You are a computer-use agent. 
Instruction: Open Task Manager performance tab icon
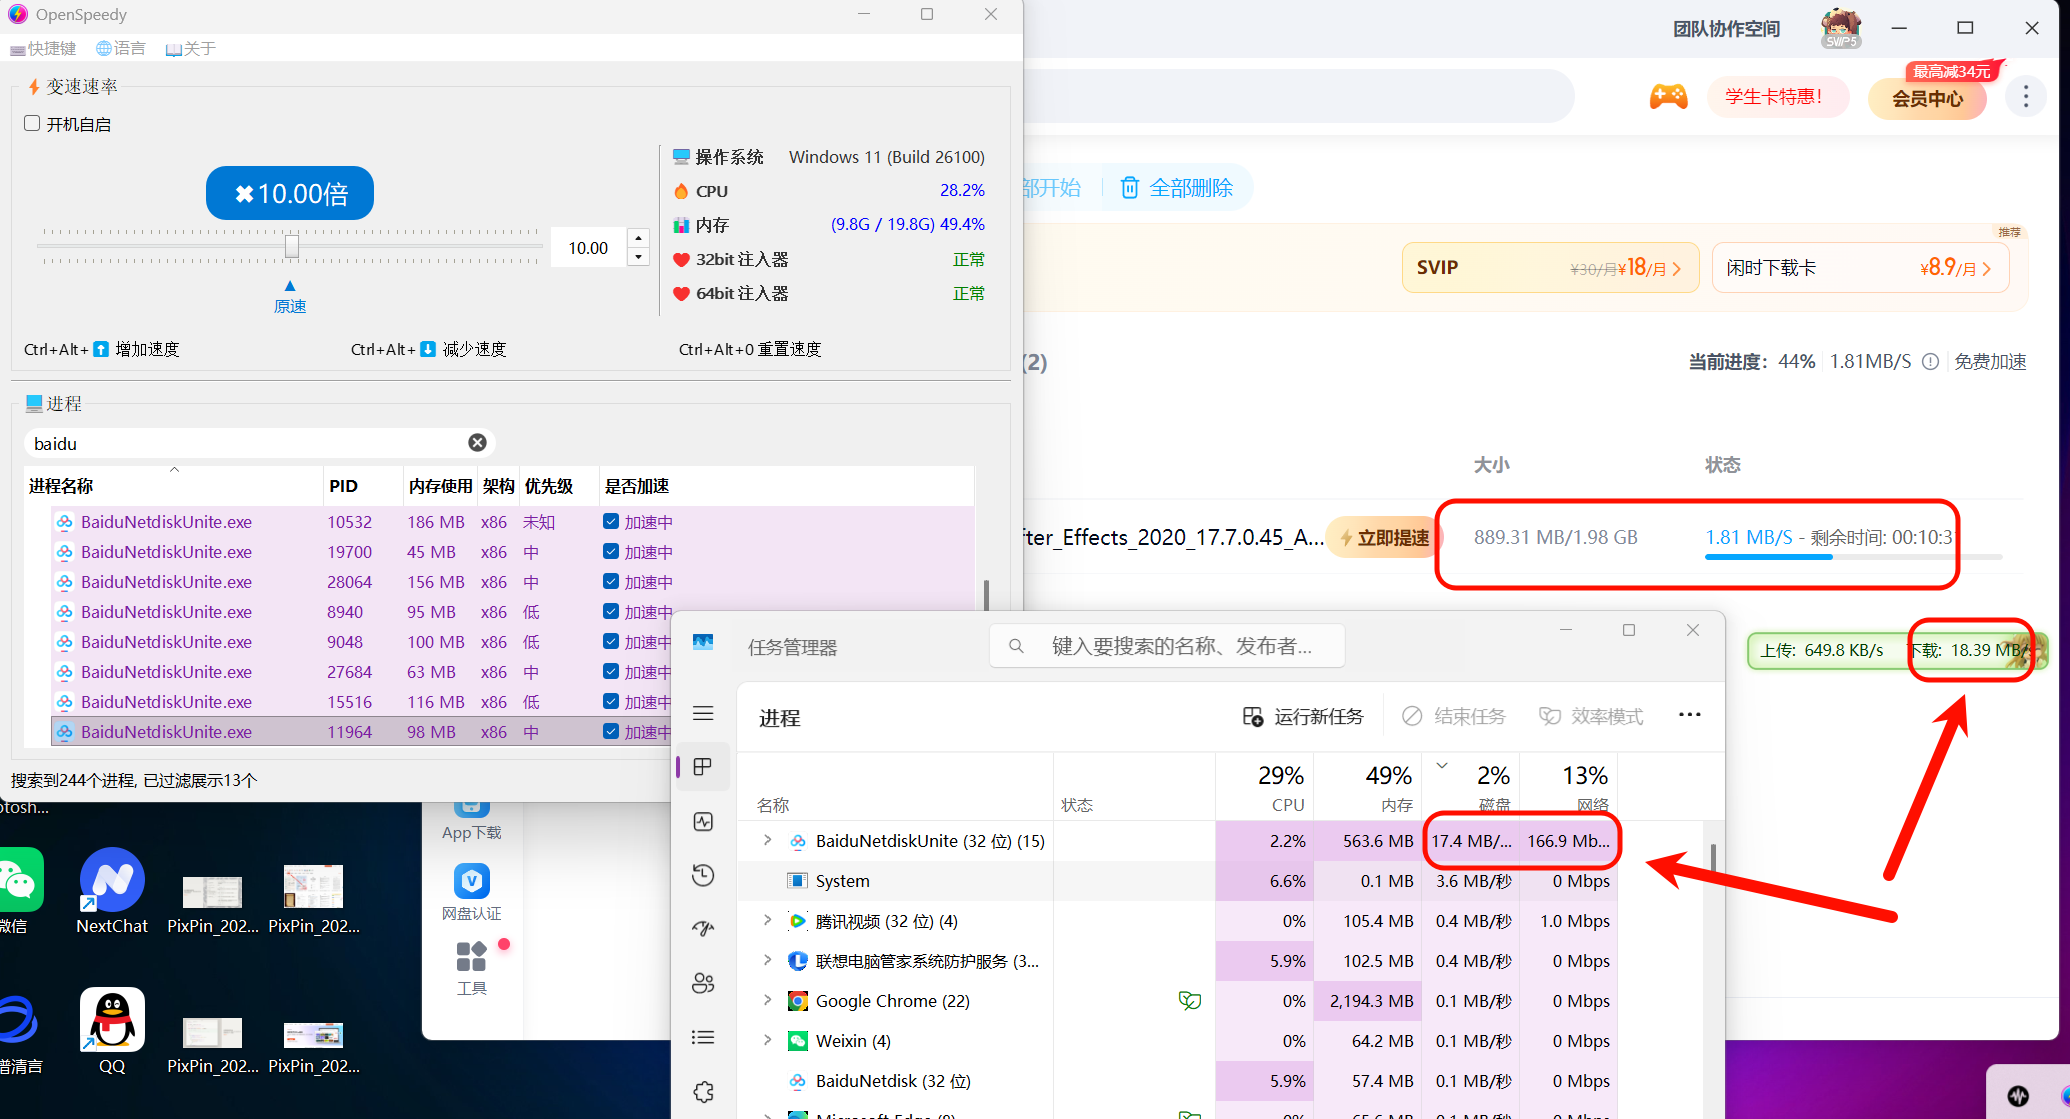tap(703, 821)
